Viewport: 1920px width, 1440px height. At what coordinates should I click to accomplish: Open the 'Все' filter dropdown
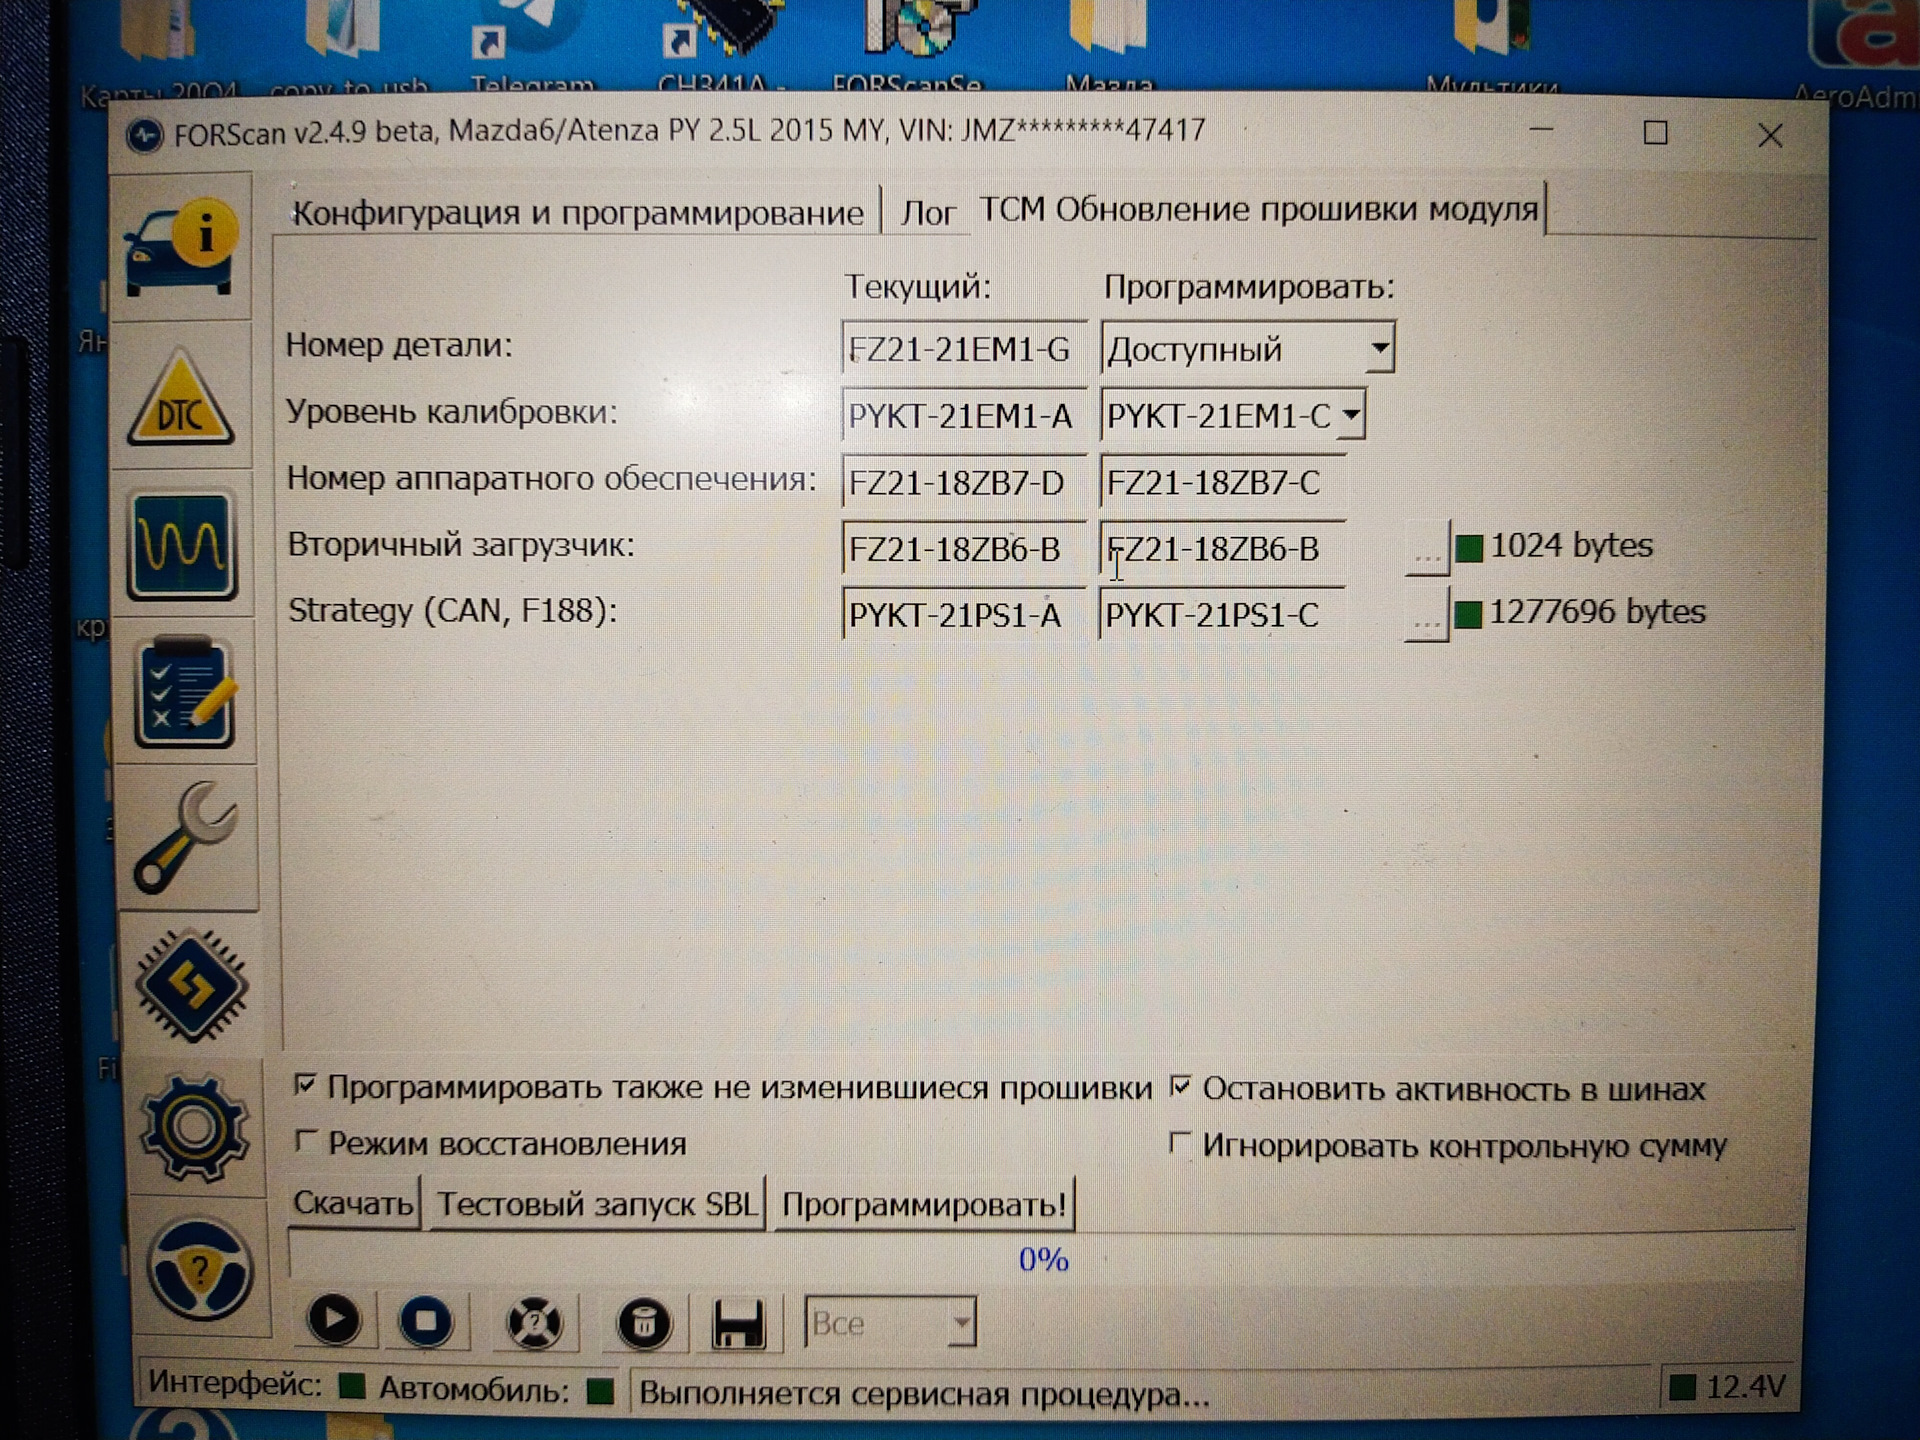click(x=960, y=1323)
